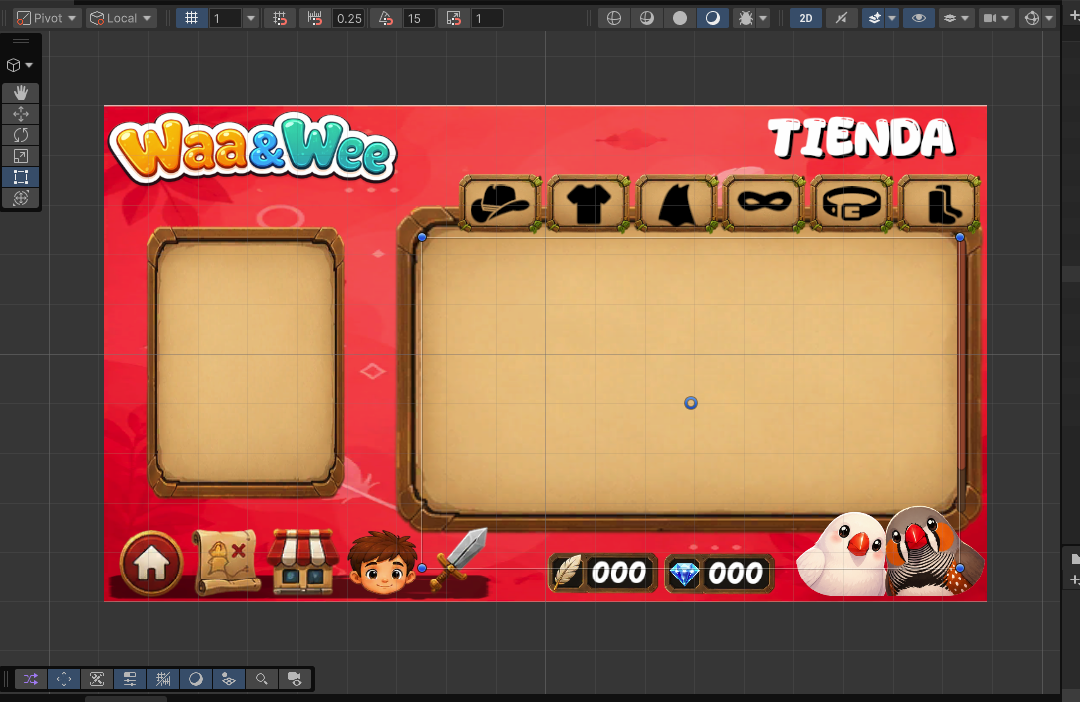This screenshot has height=702, width=1080.
Task: Open scene camera settings dropdown
Action: [x=995, y=19]
